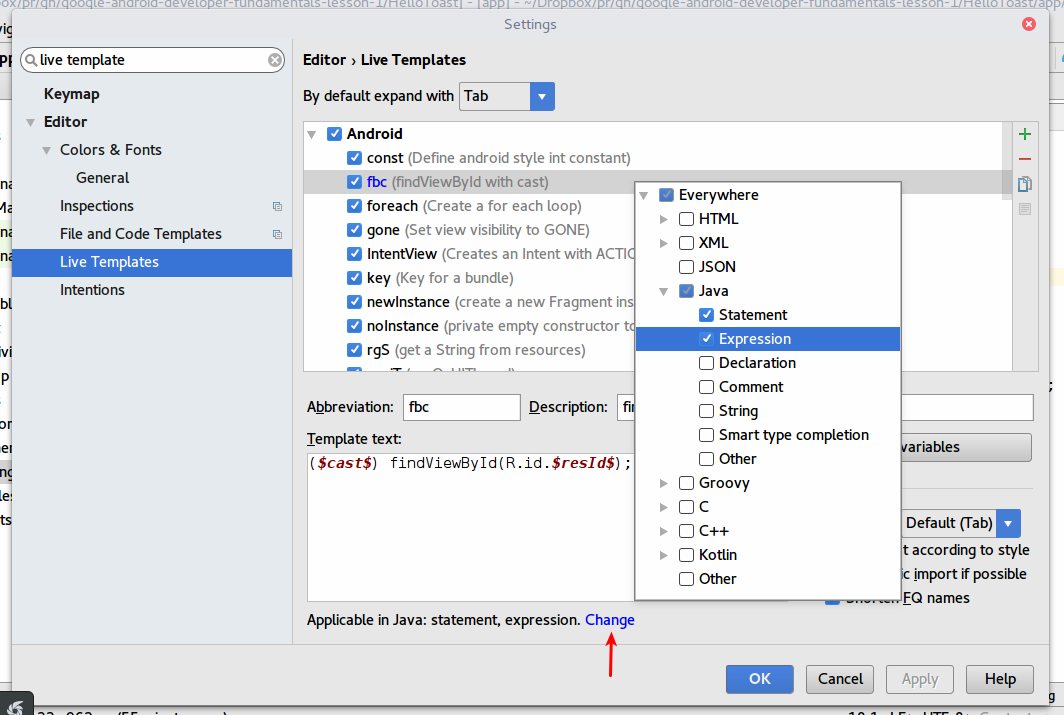Collapse the Android template group

pyautogui.click(x=311, y=134)
